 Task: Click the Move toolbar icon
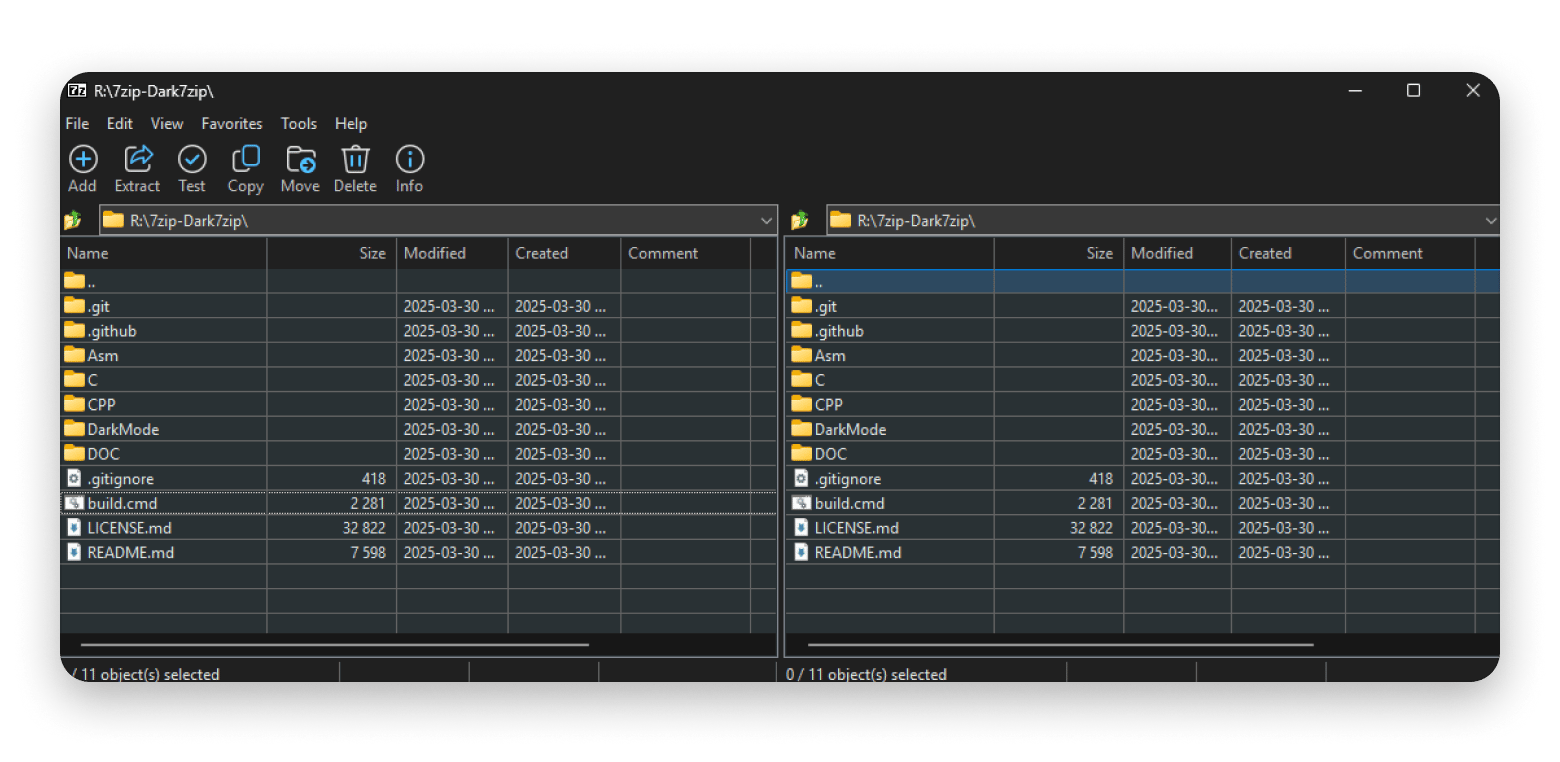click(300, 160)
